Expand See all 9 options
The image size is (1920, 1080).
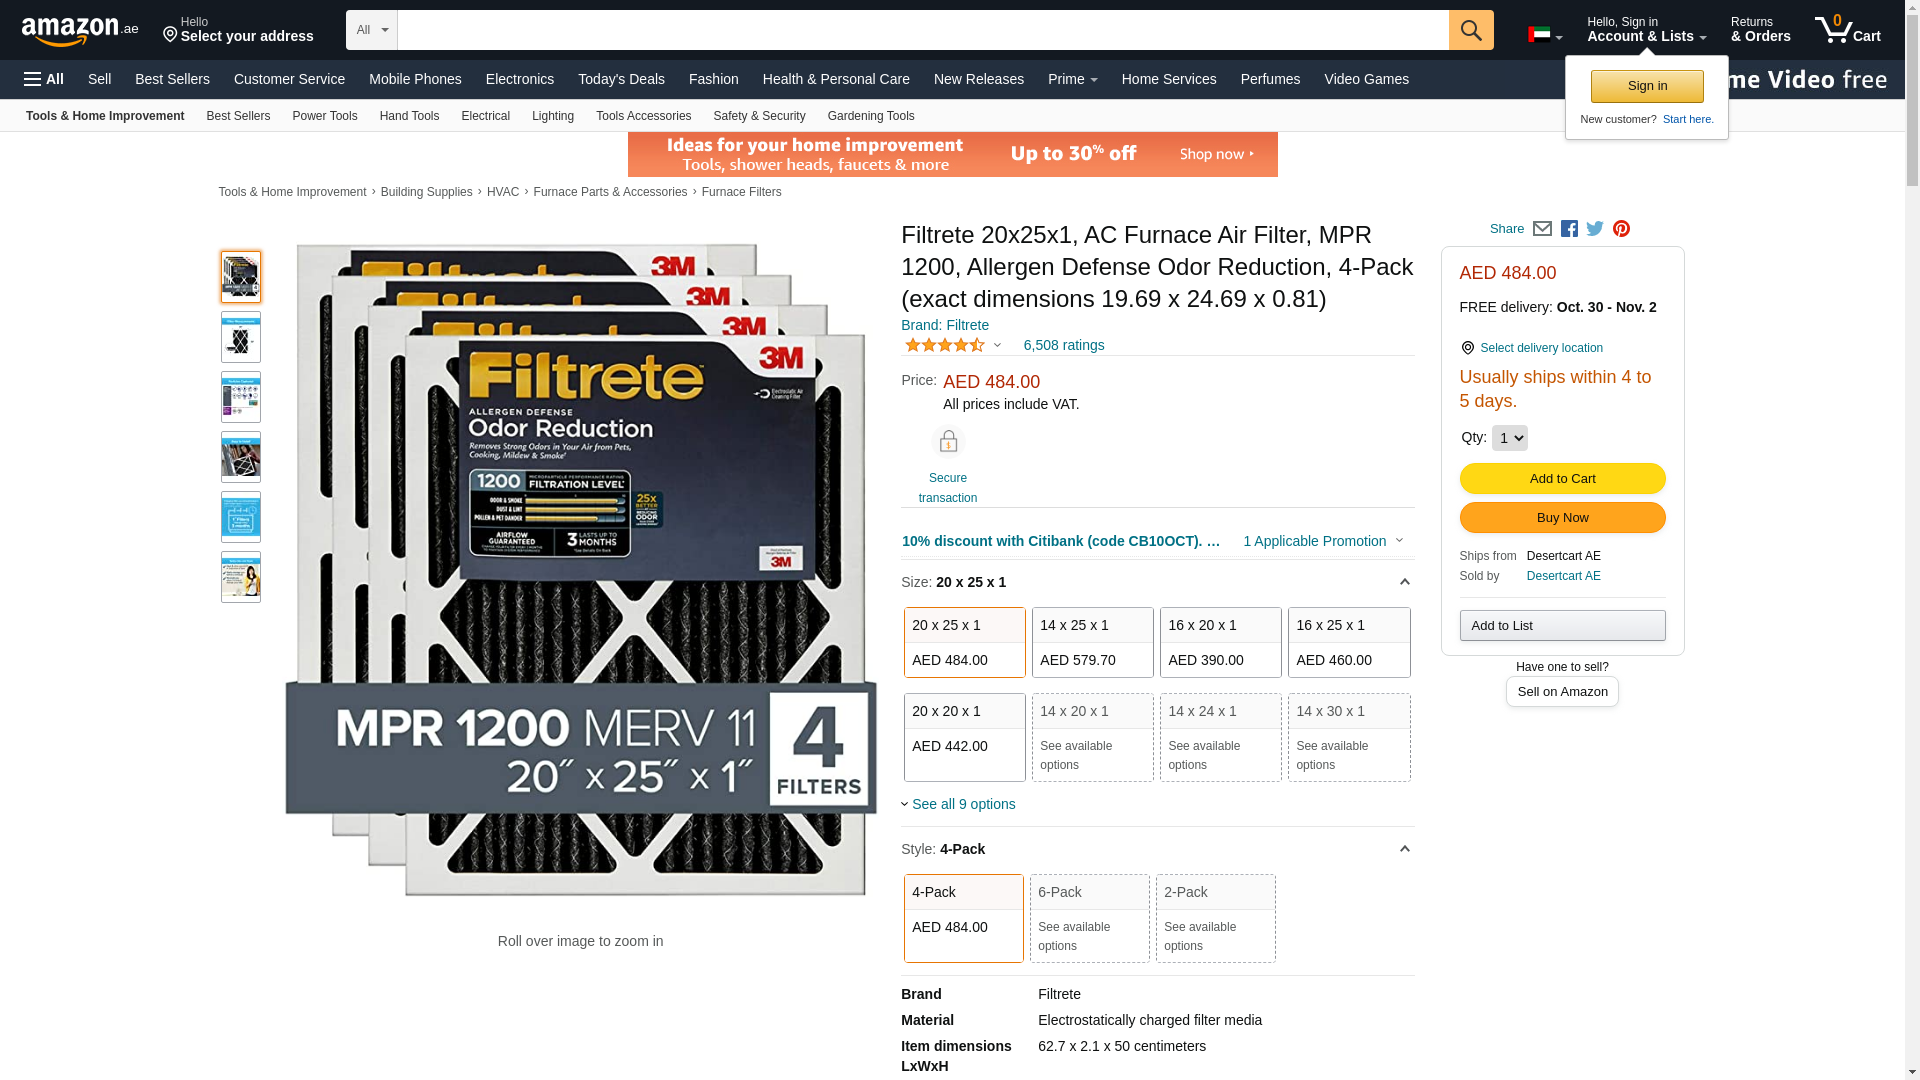pyautogui.click(x=958, y=804)
